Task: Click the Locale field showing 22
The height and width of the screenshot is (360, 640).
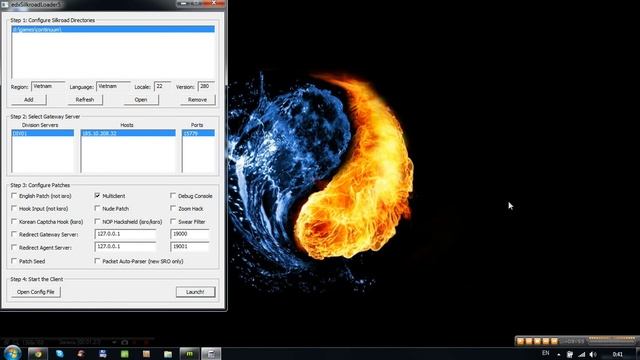Action: click(x=162, y=87)
